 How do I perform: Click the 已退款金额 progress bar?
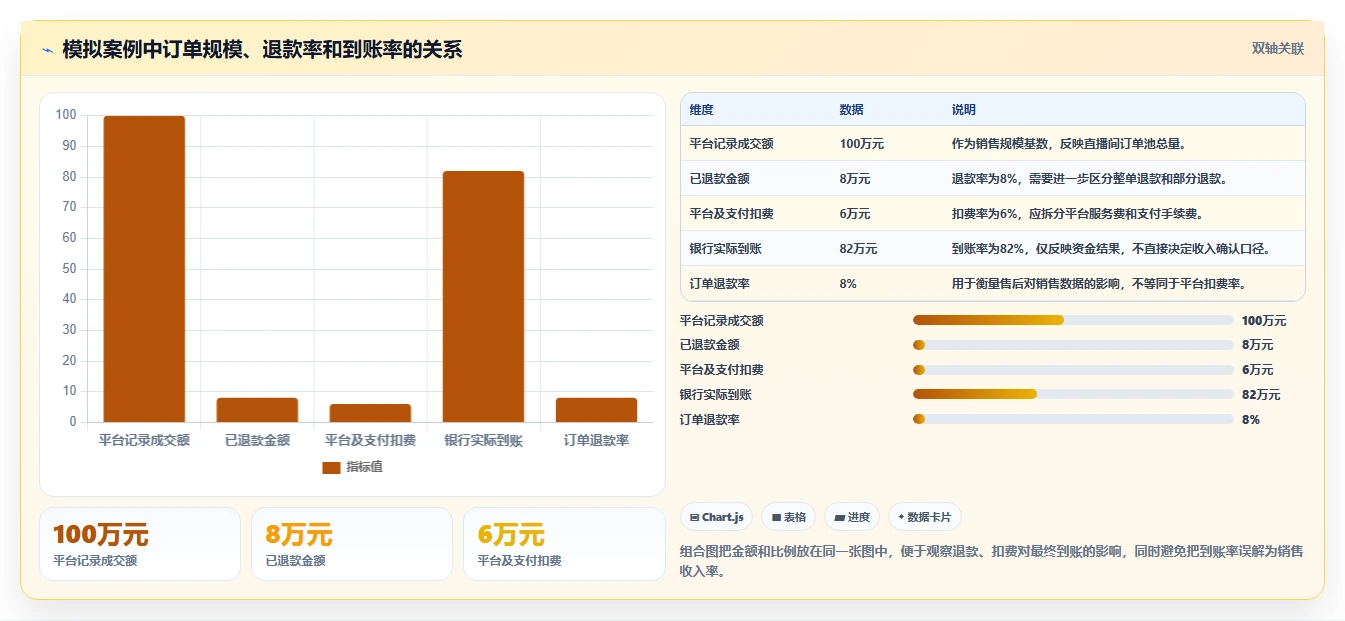pyautogui.click(x=1073, y=345)
